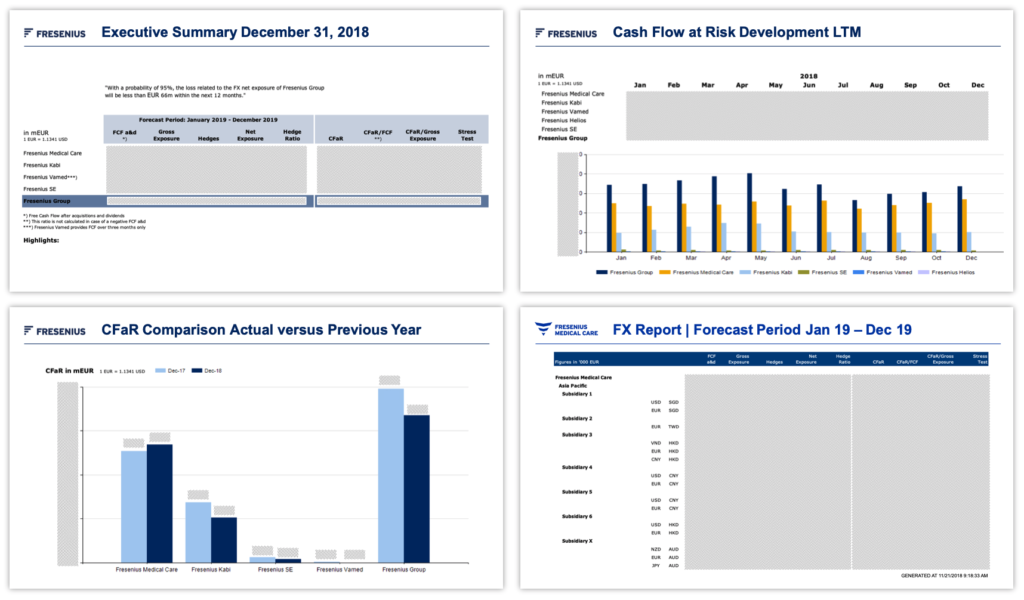Open the Cash Flow at Risk Development LTM title
Viewport: 1024px width, 600px height.
736,32
